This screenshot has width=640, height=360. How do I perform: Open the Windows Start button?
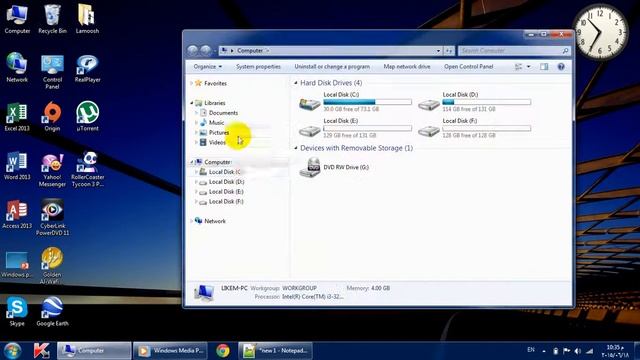(x=13, y=351)
